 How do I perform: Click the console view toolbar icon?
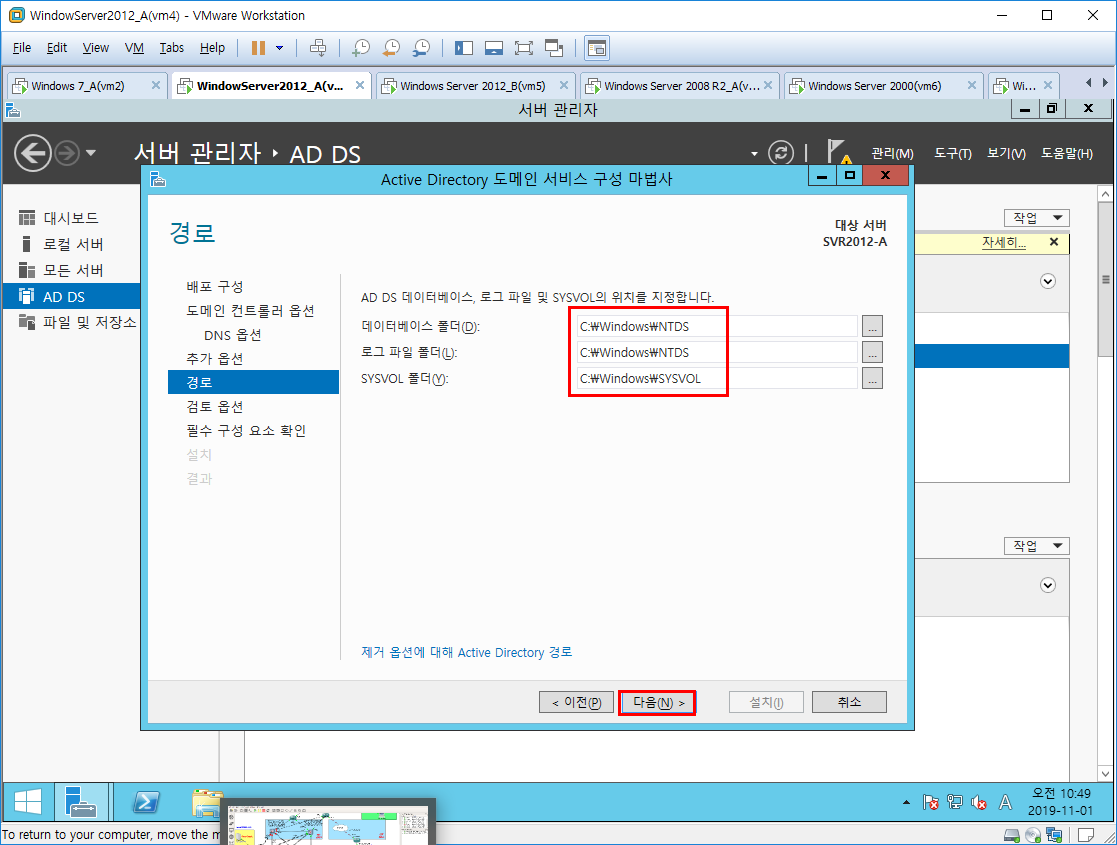(597, 48)
